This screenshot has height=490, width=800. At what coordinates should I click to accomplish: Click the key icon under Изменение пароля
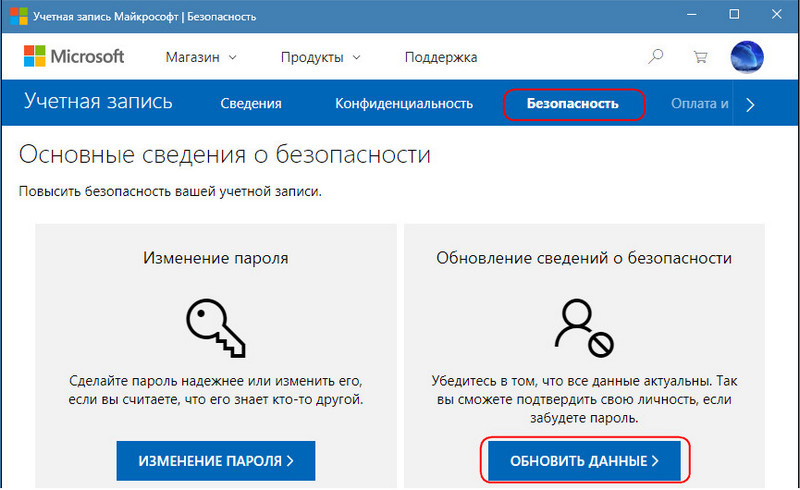tap(216, 328)
